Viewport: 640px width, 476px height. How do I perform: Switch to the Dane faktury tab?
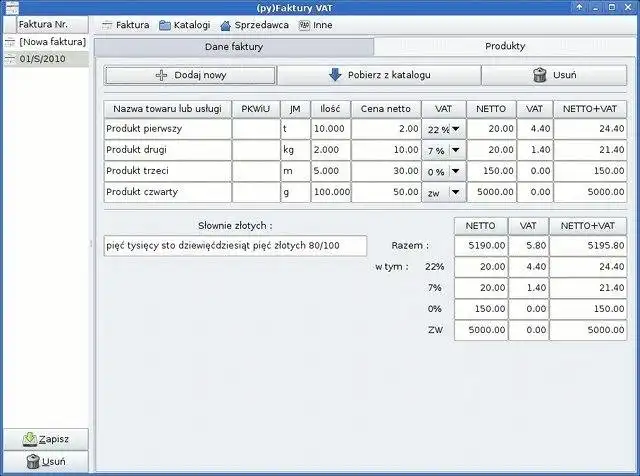tap(234, 47)
